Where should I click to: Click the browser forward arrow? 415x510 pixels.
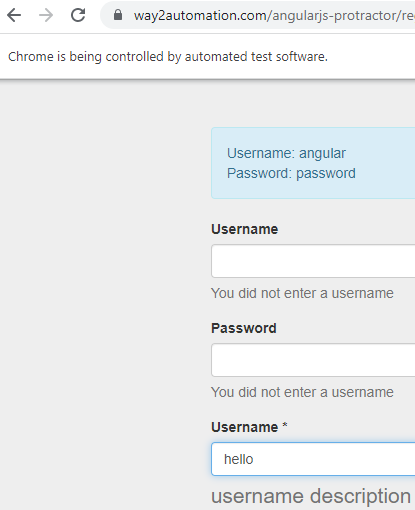click(x=46, y=15)
